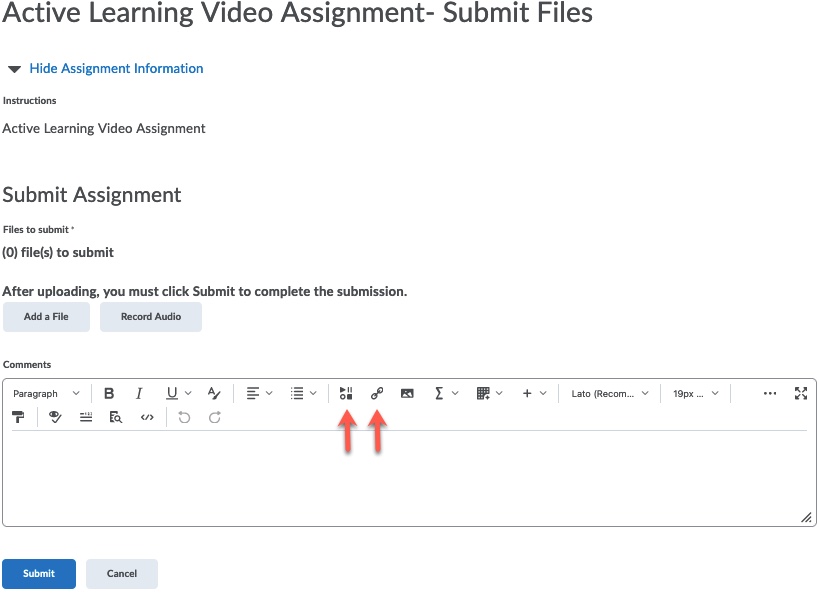Toggle italic text formatting
This screenshot has height=593, width=819.
139,394
